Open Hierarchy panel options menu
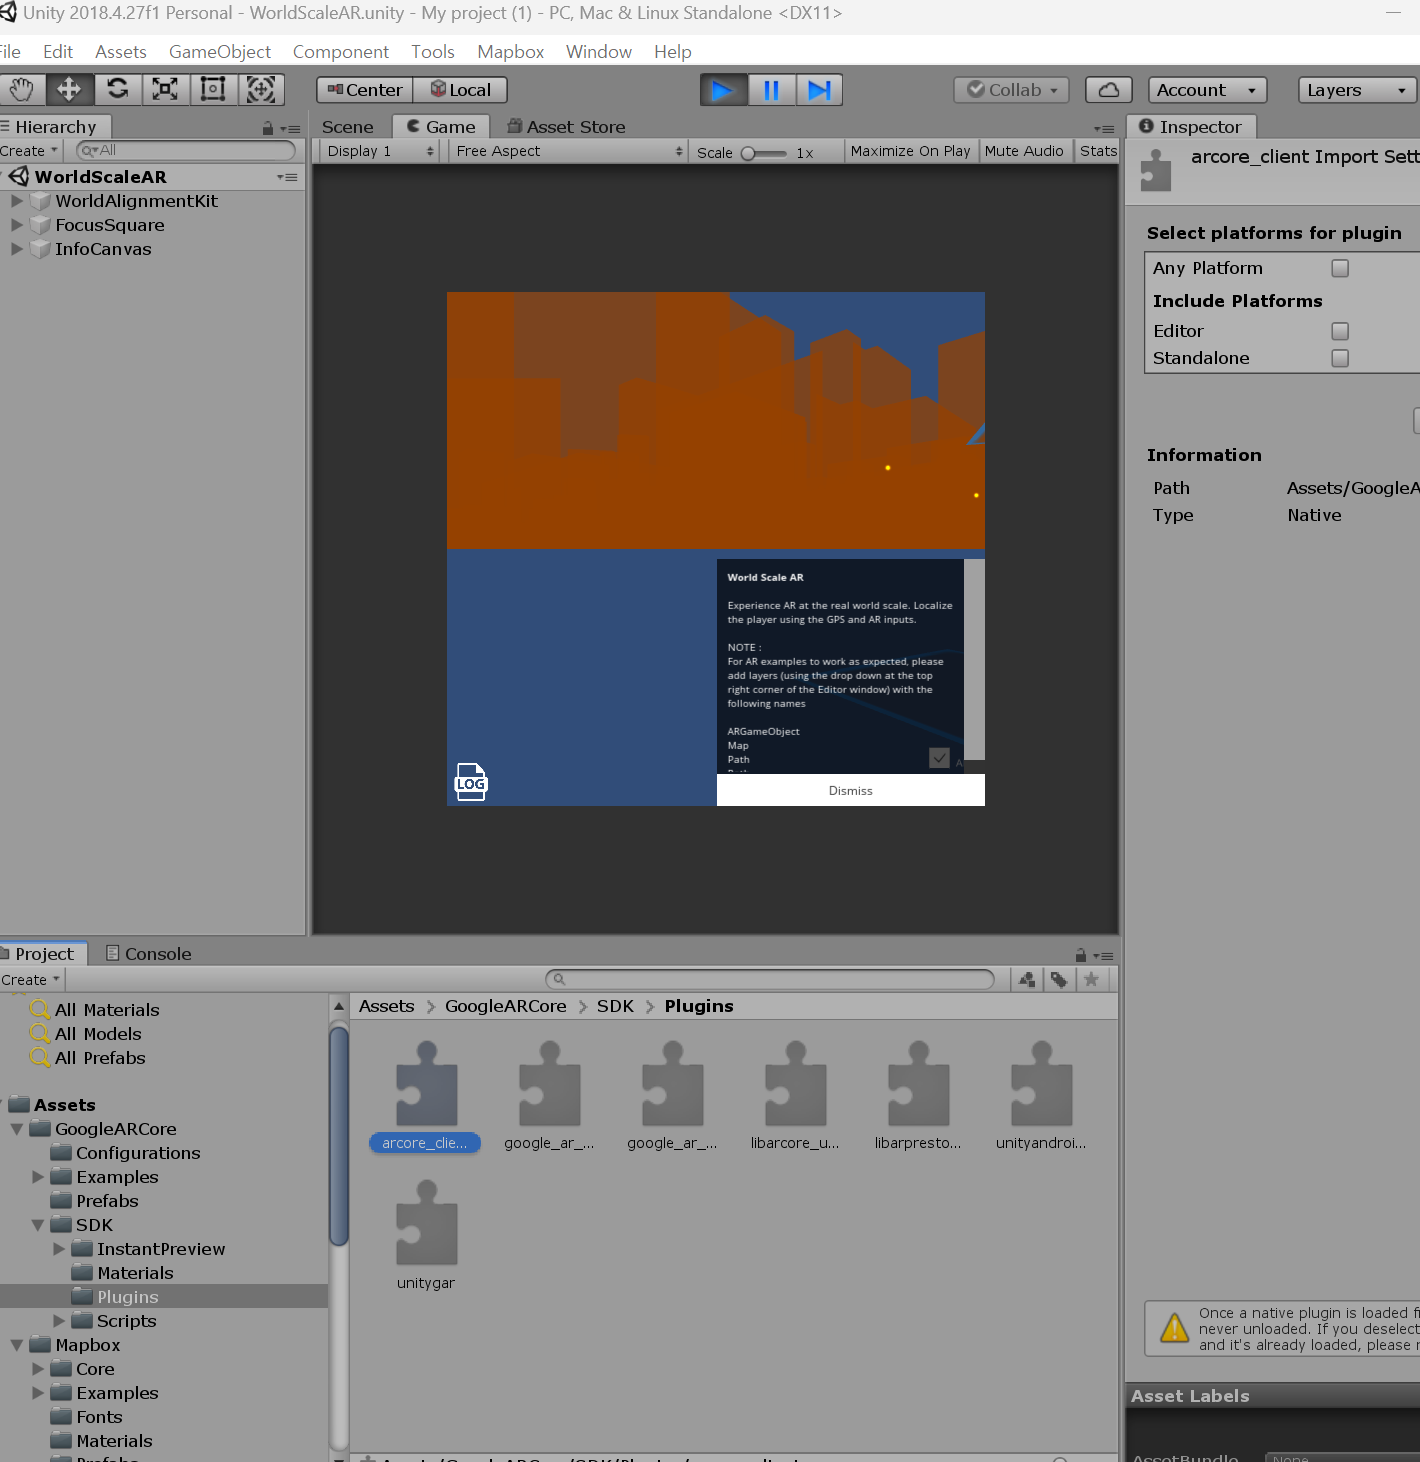This screenshot has height=1462, width=1420. click(x=290, y=129)
